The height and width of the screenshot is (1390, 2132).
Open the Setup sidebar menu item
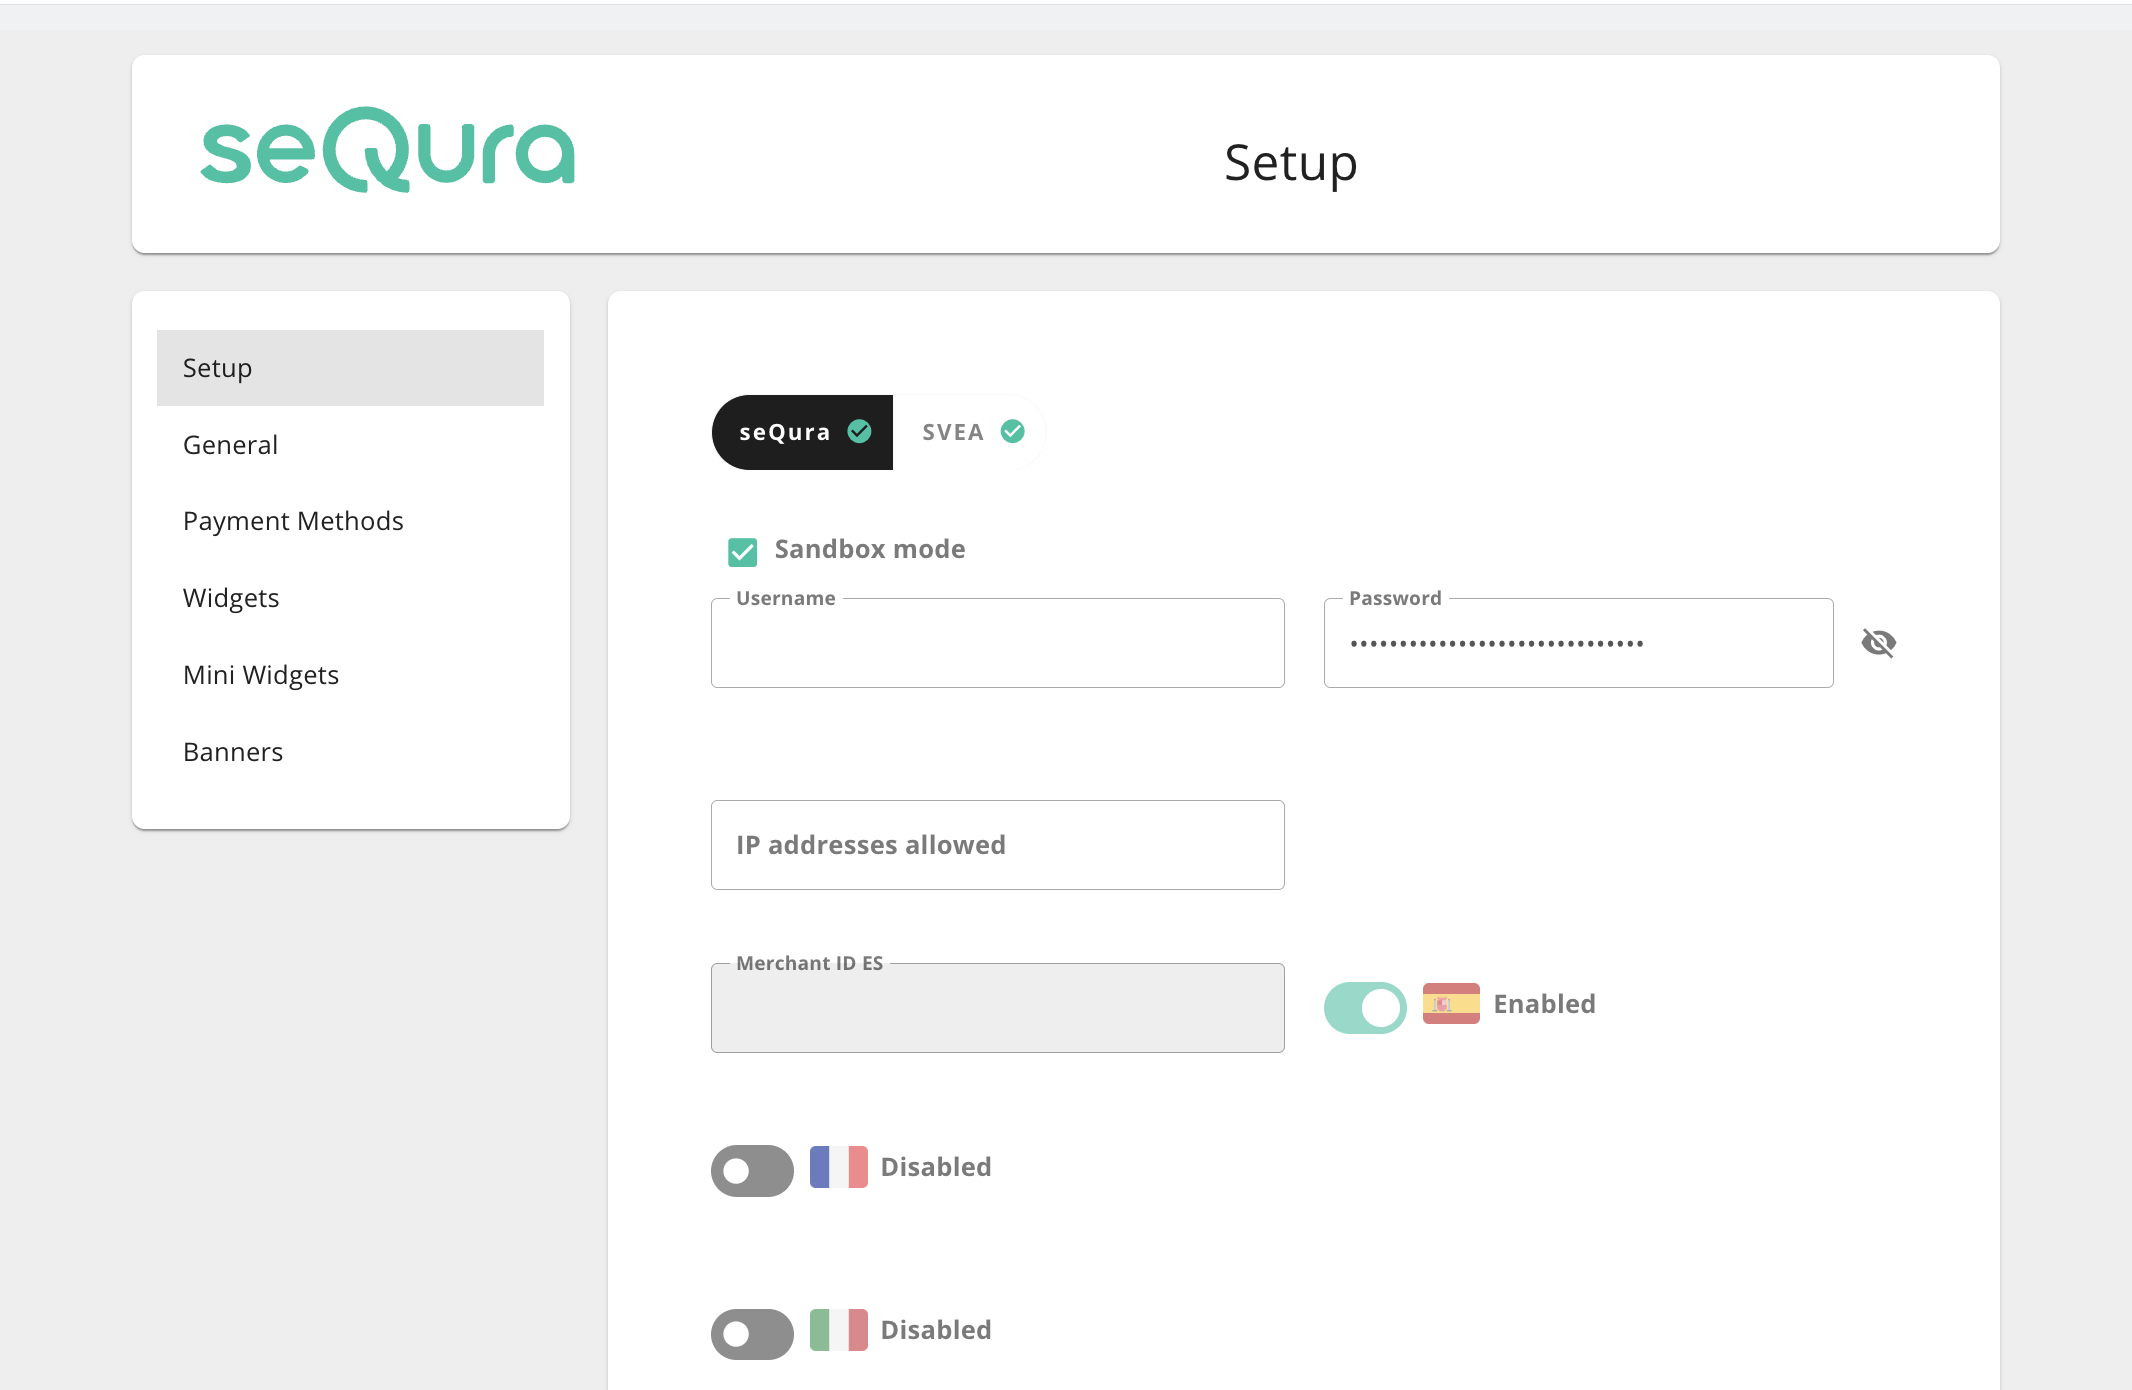350,368
